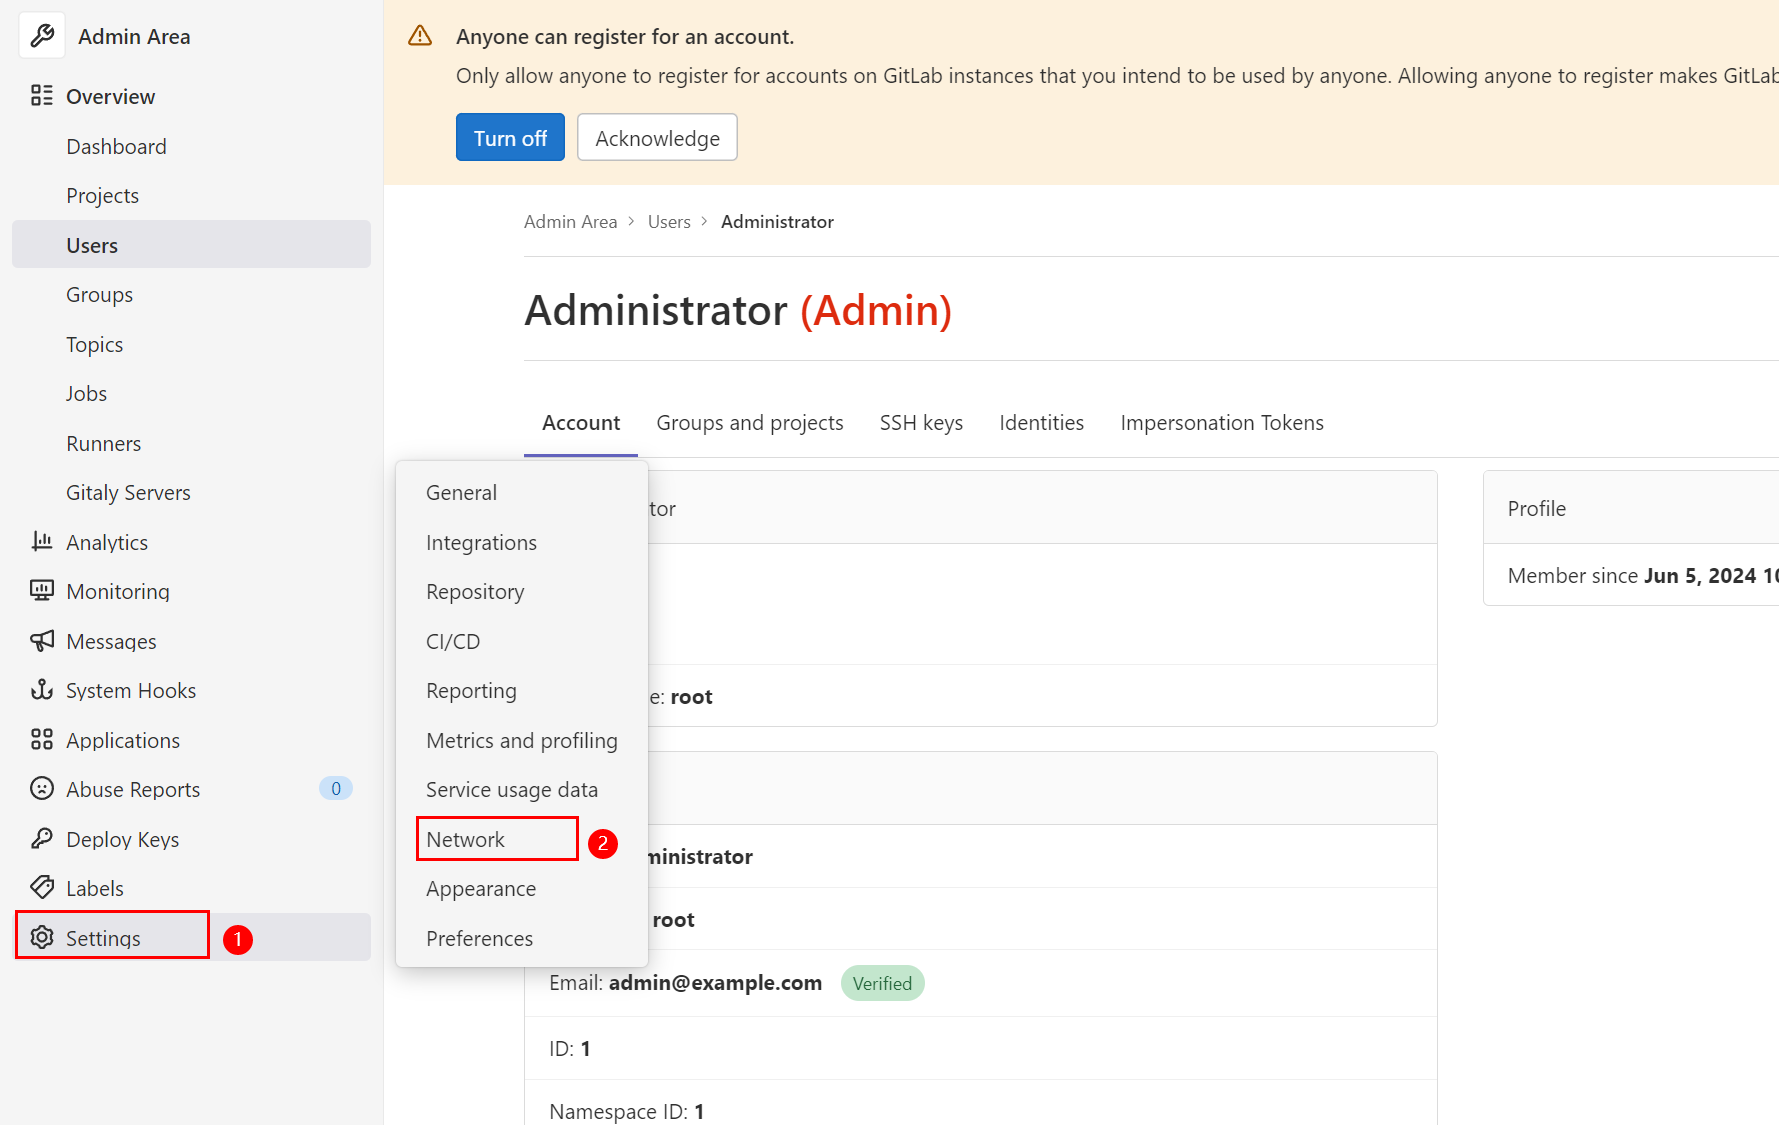Select the Messages megaphone icon

tap(41, 640)
